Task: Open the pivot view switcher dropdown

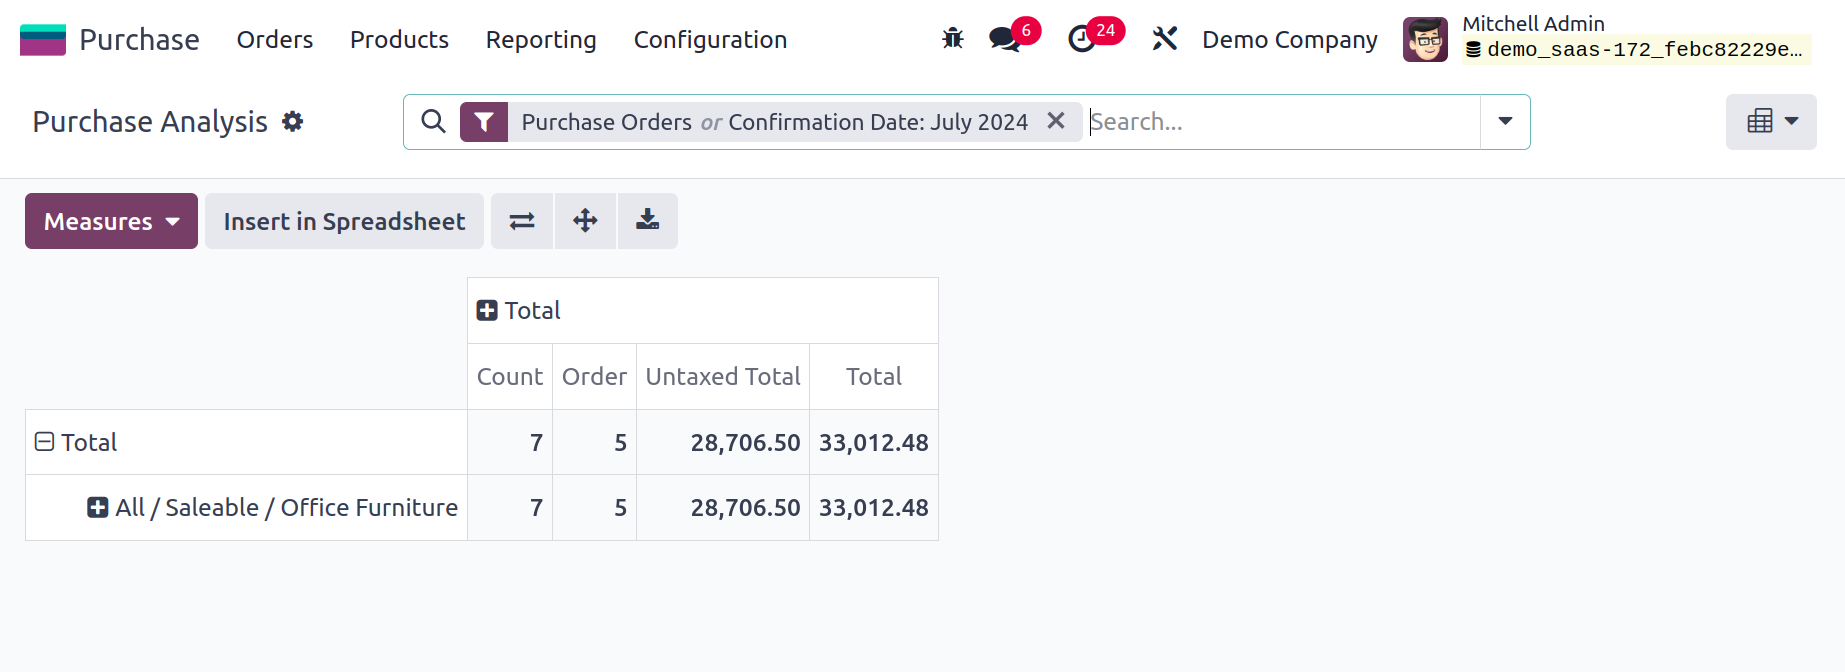Action: (1771, 122)
